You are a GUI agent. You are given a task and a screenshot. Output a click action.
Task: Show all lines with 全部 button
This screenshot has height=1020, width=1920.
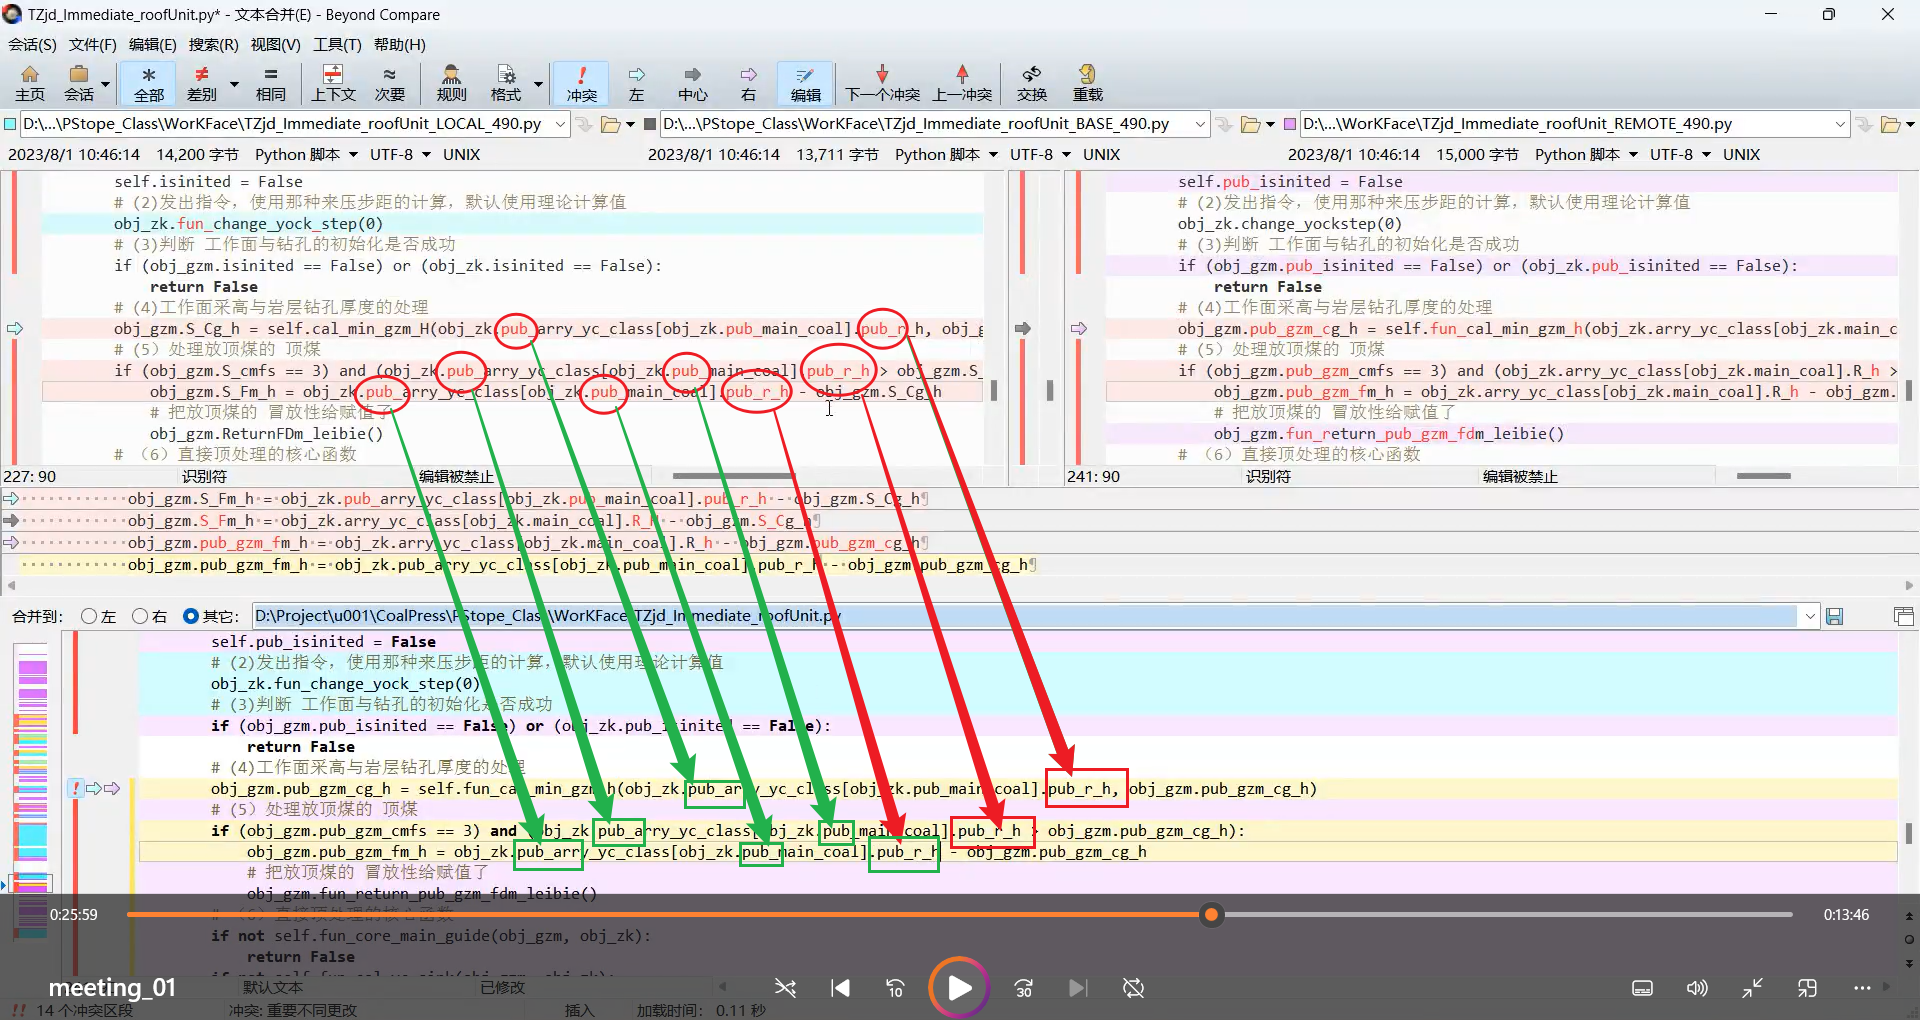coord(149,83)
